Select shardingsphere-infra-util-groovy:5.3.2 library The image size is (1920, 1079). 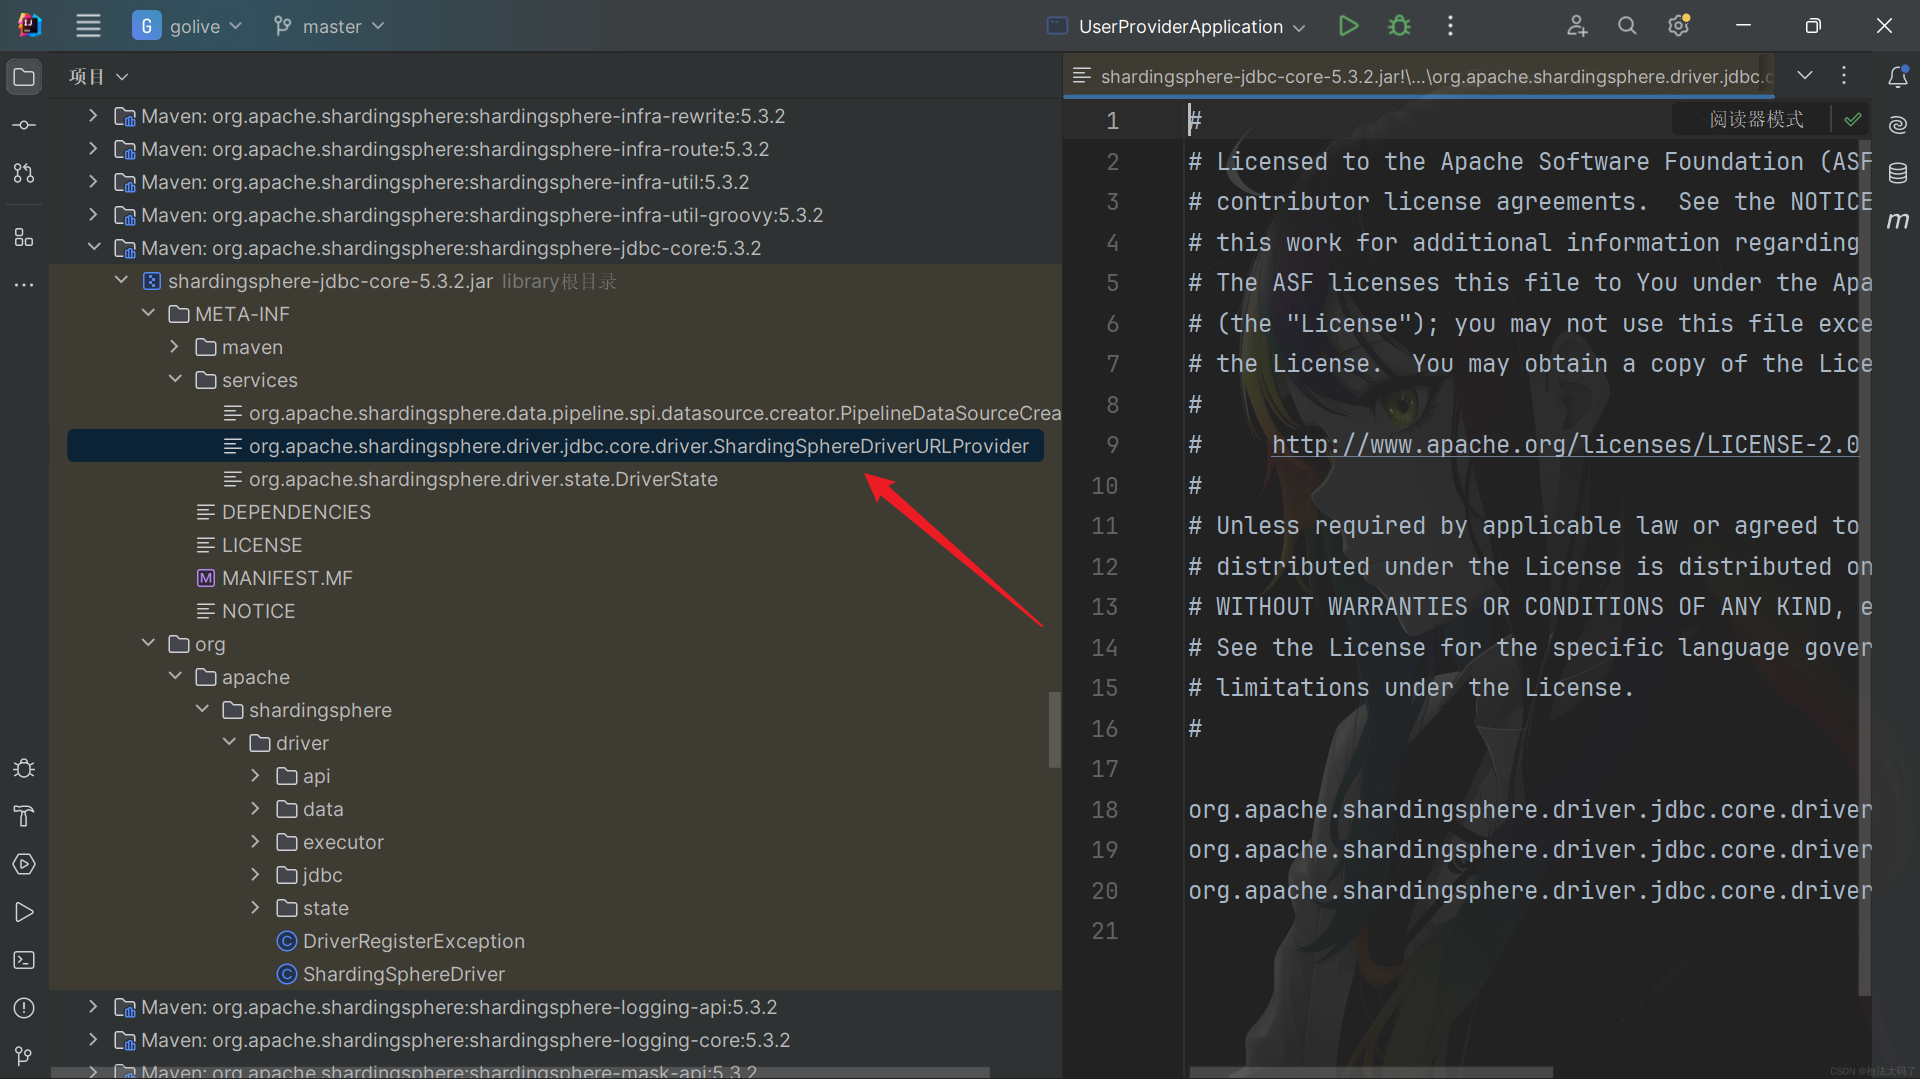point(468,215)
